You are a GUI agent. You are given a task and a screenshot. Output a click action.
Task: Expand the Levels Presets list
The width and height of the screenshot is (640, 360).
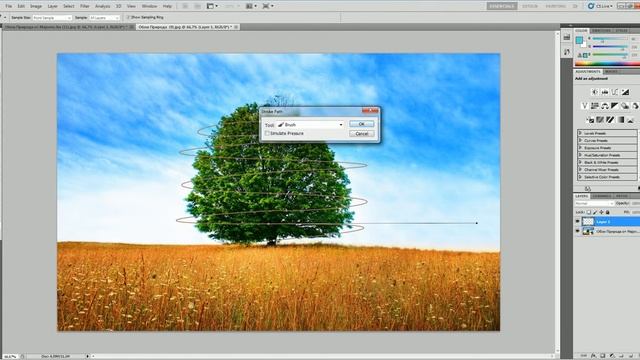(x=580, y=133)
